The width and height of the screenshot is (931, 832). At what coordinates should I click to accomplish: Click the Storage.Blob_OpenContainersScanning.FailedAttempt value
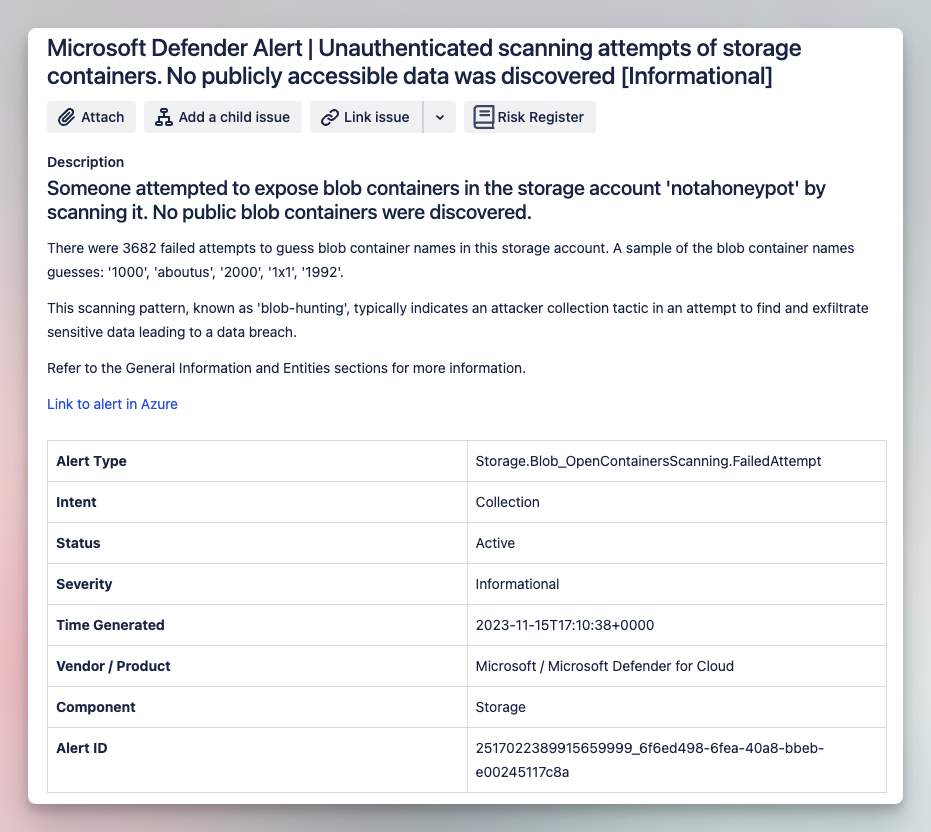click(648, 461)
